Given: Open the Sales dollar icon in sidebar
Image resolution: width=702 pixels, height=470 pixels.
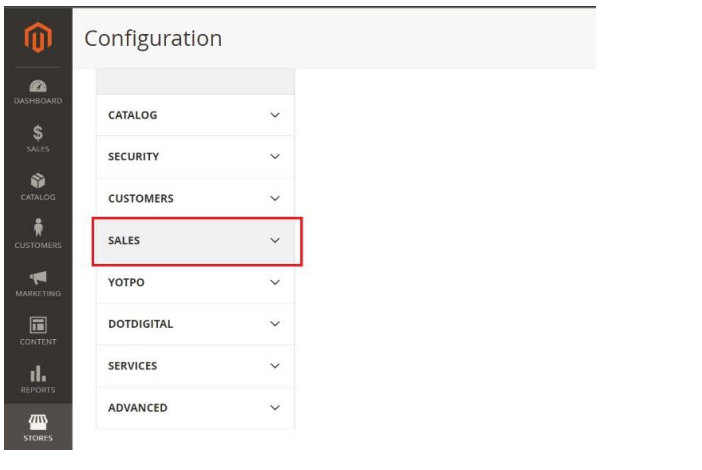Looking at the screenshot, I should tap(38, 133).
